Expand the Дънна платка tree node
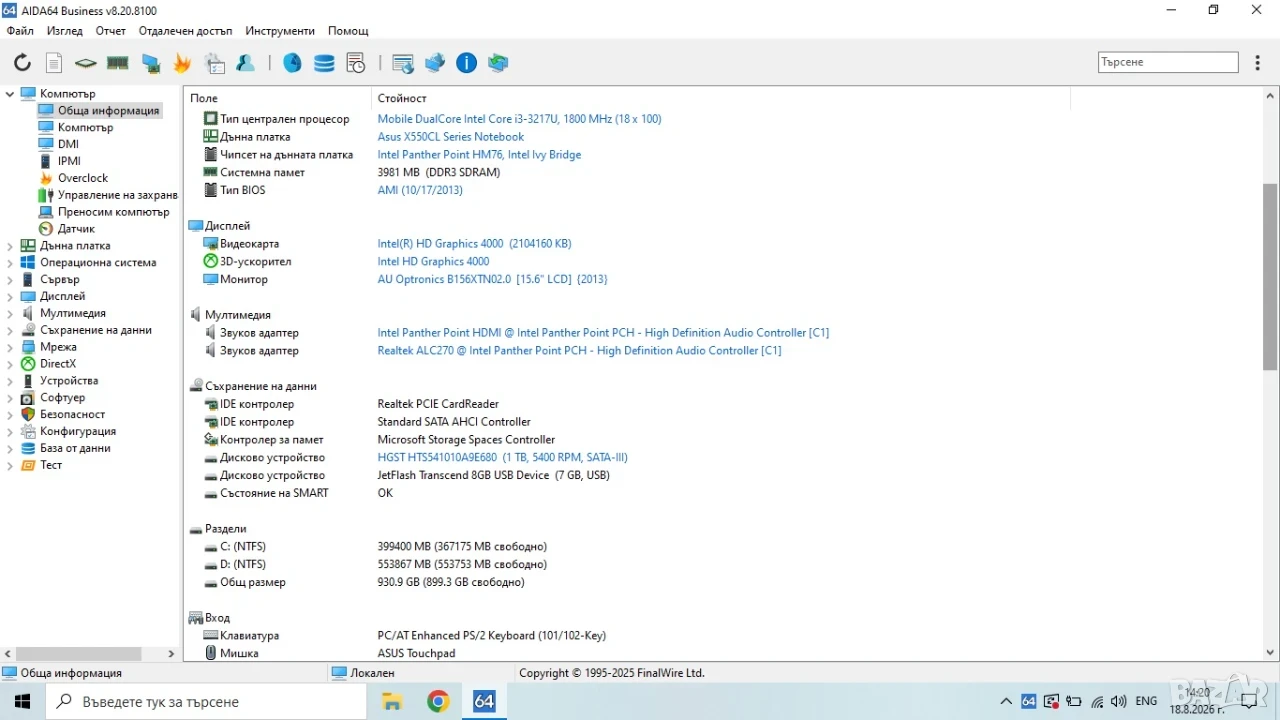Viewport: 1280px width, 720px height. click(10, 246)
